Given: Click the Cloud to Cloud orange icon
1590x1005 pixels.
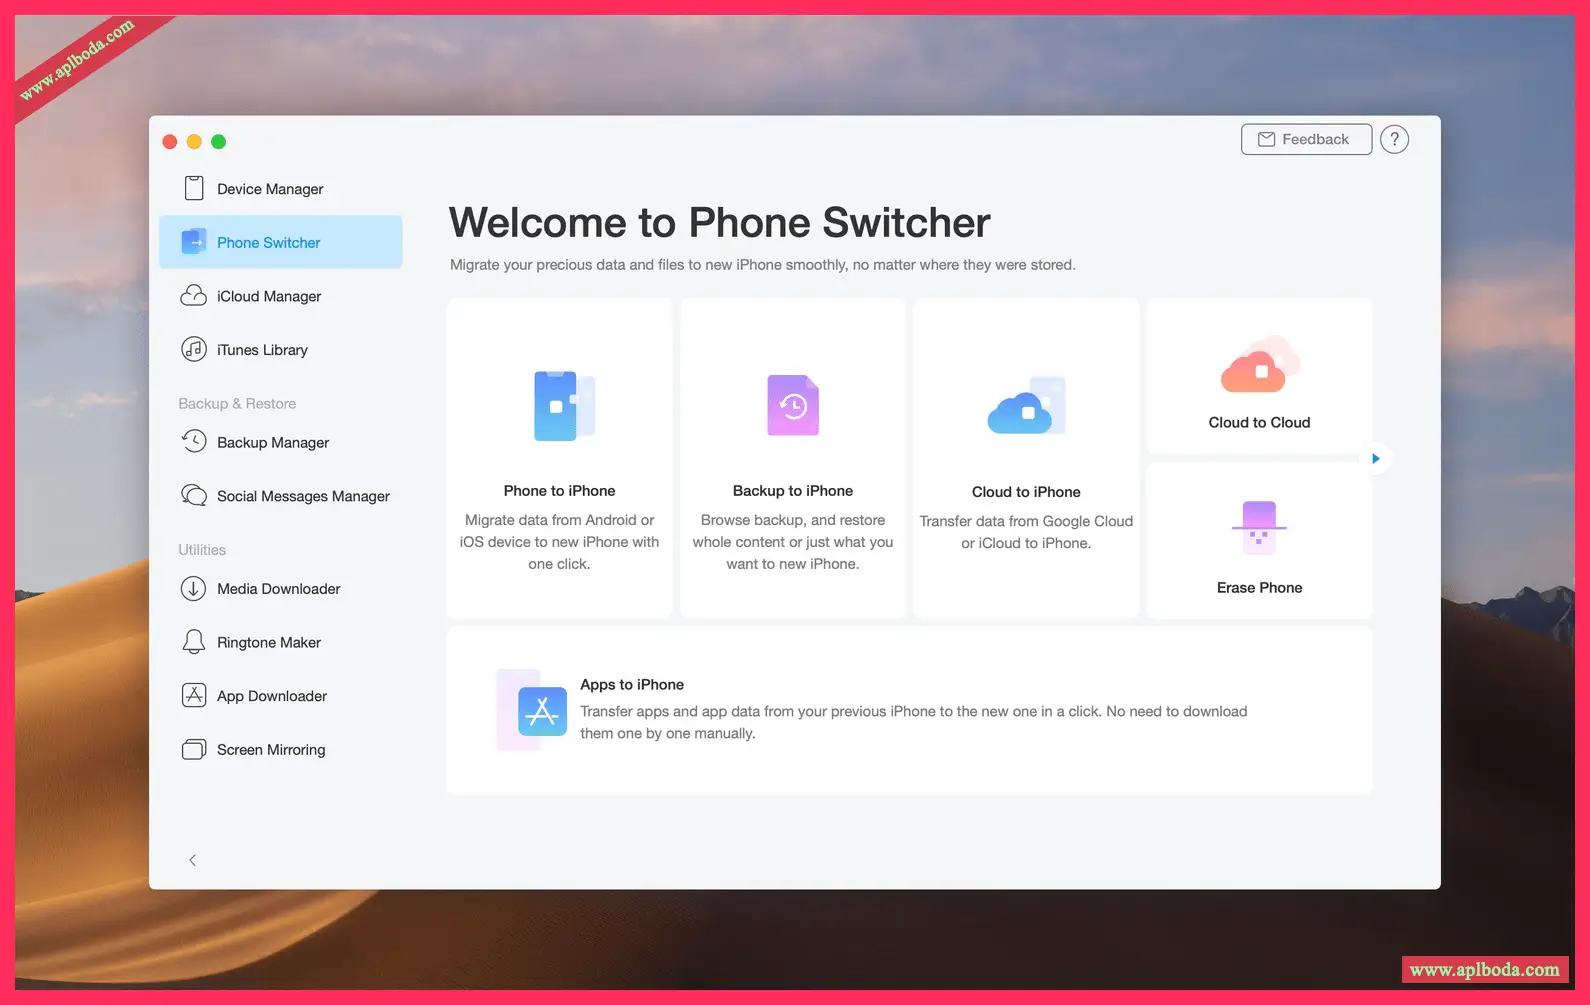Looking at the screenshot, I should [1259, 366].
